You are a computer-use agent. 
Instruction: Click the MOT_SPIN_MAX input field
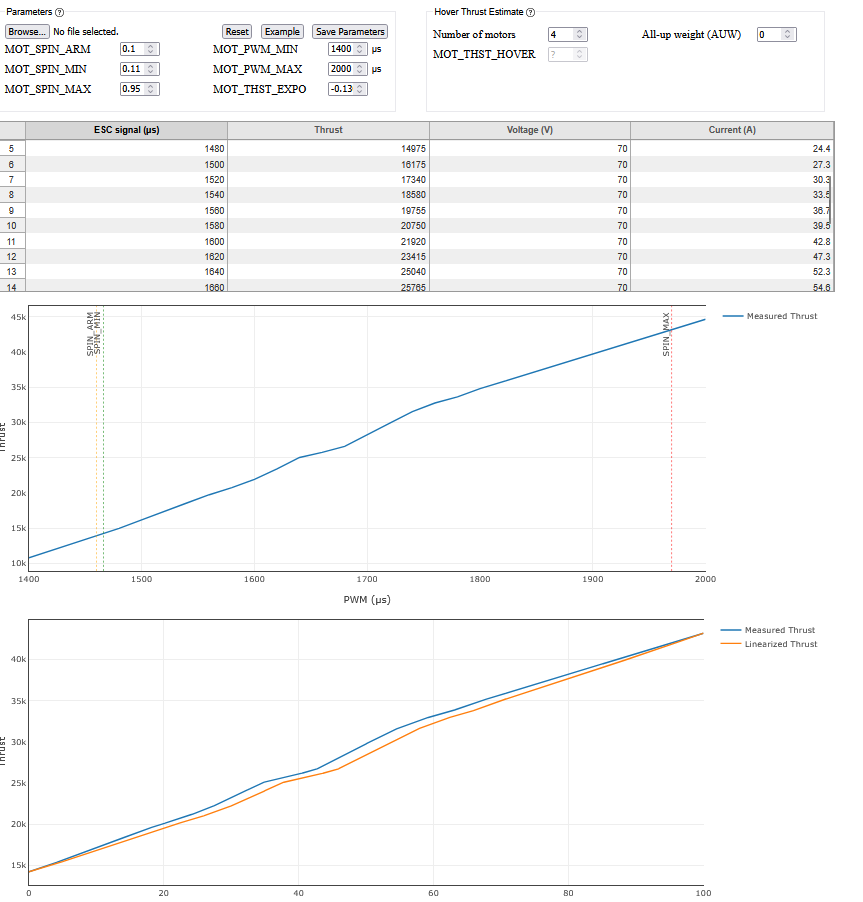pos(133,89)
